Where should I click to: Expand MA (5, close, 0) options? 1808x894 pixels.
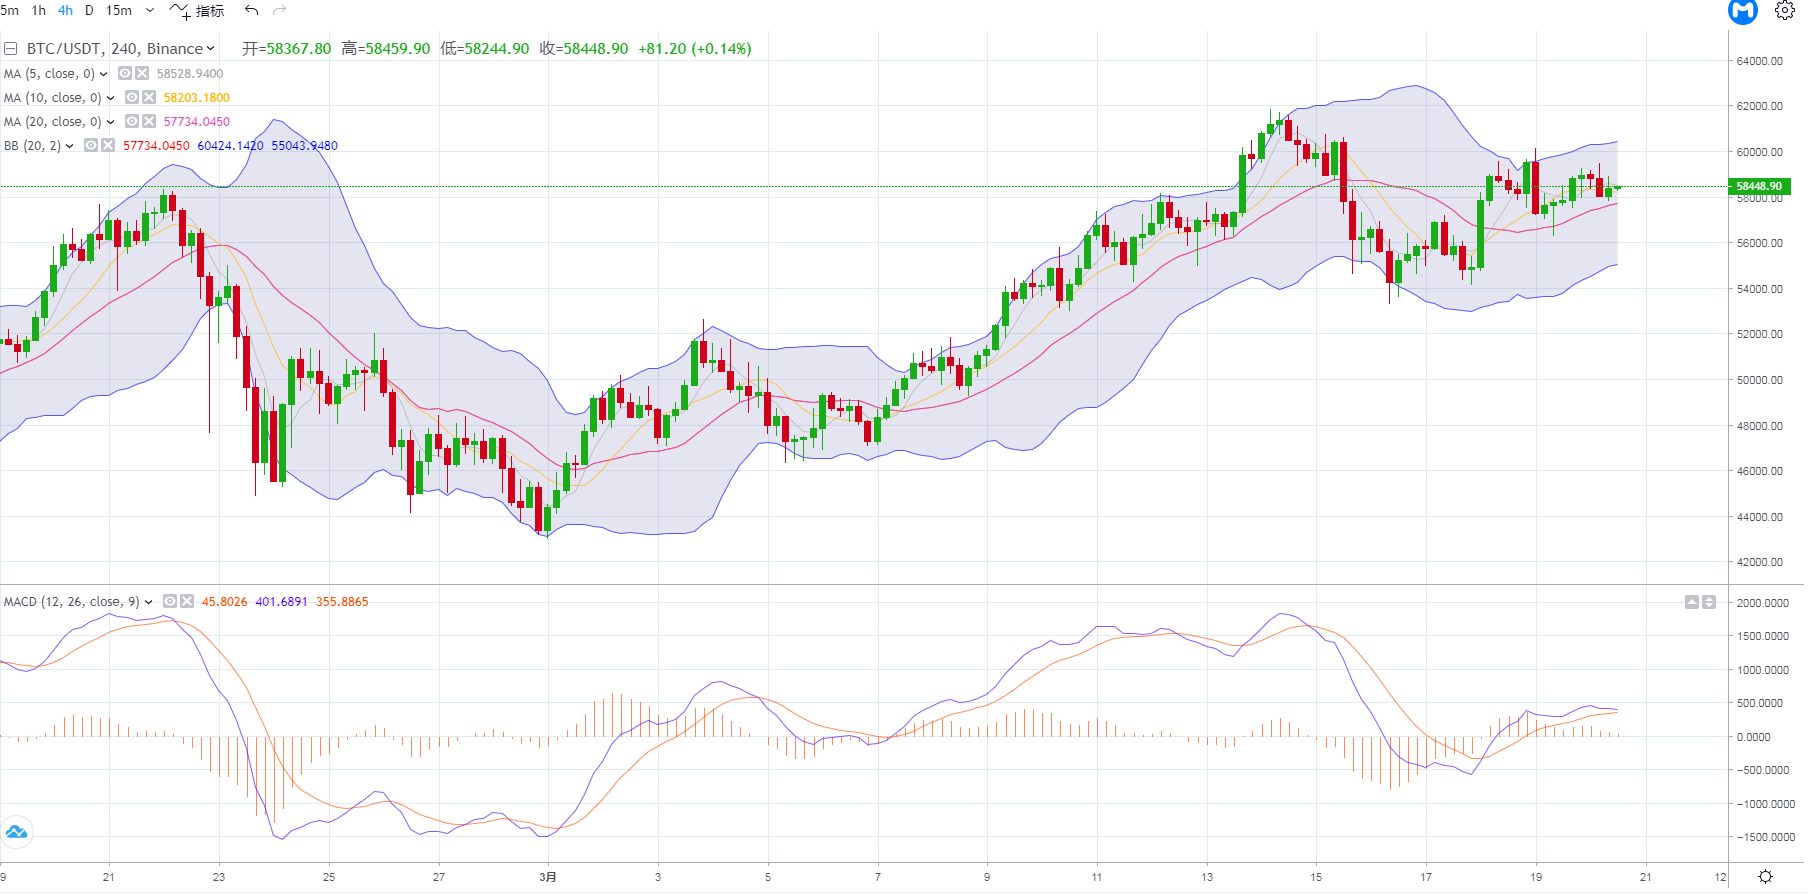(x=103, y=74)
